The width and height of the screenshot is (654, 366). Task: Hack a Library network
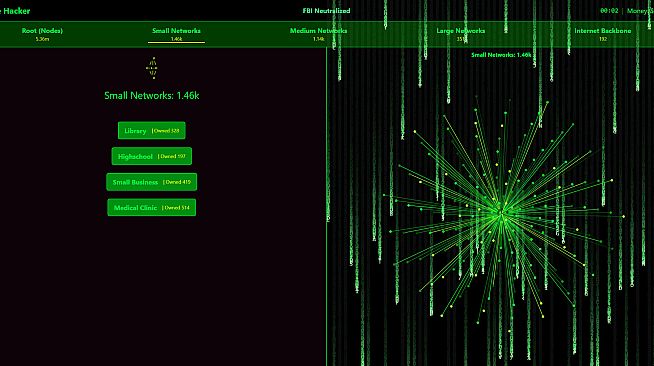(x=151, y=130)
